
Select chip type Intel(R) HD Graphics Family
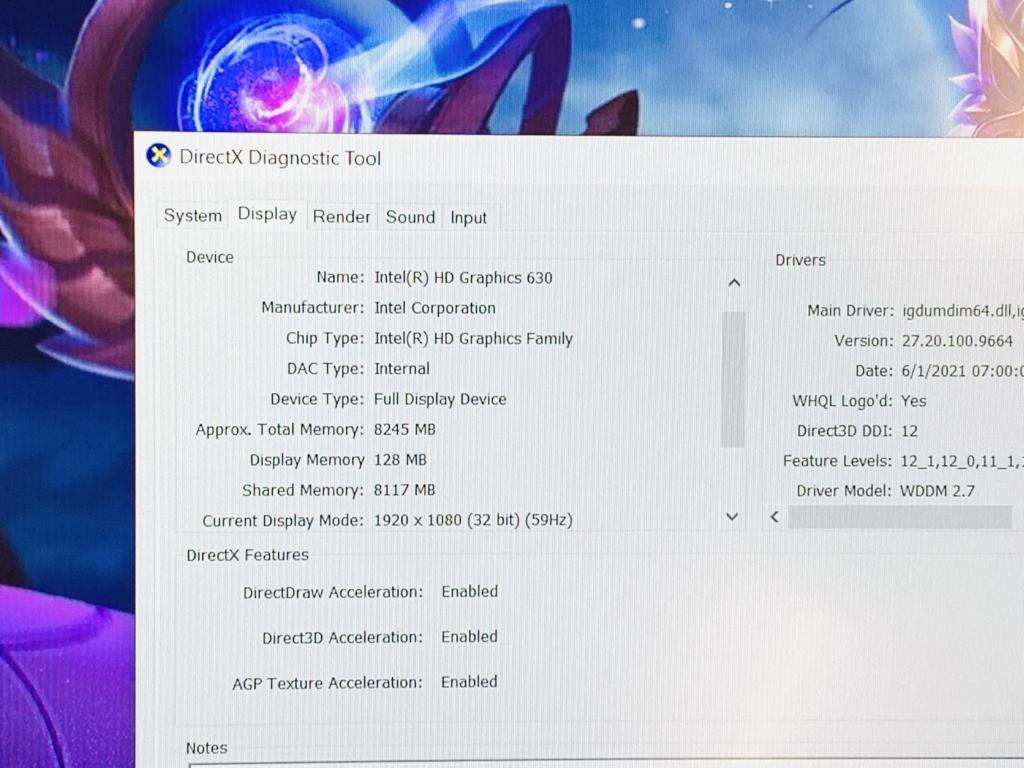tap(473, 339)
